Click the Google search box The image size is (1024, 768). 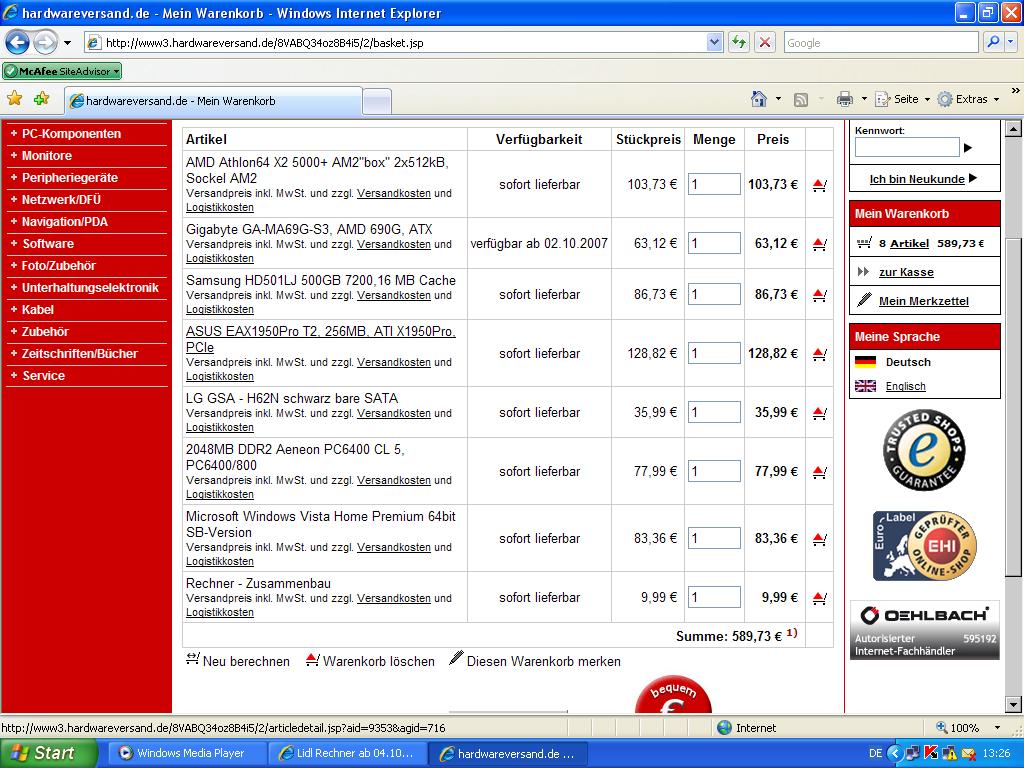tap(881, 42)
